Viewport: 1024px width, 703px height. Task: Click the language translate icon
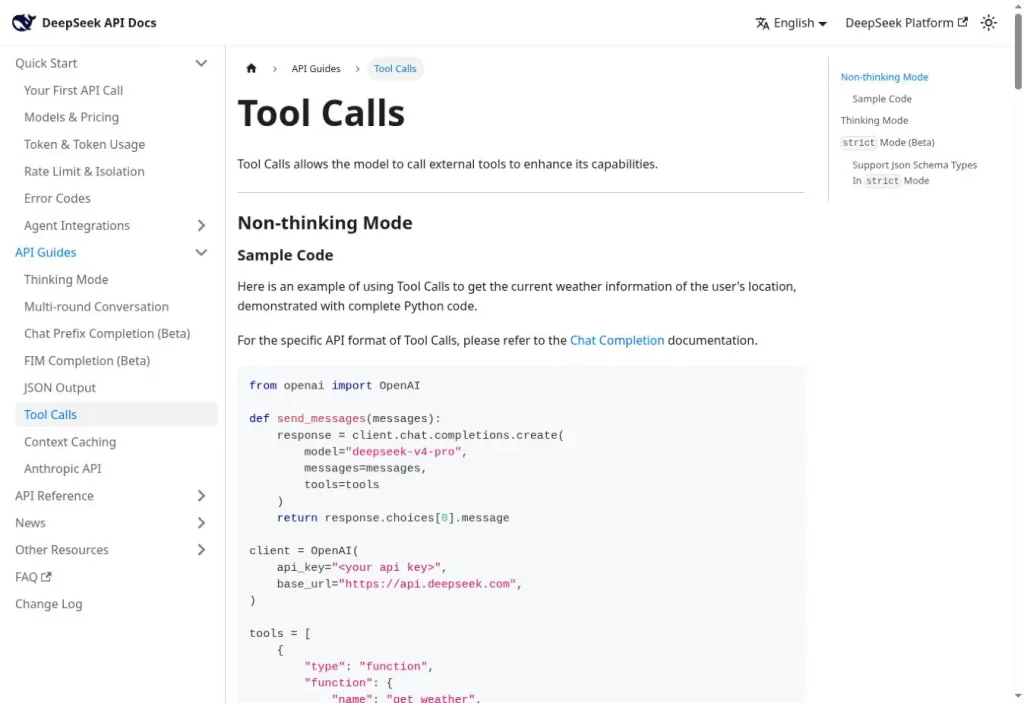[x=762, y=24]
